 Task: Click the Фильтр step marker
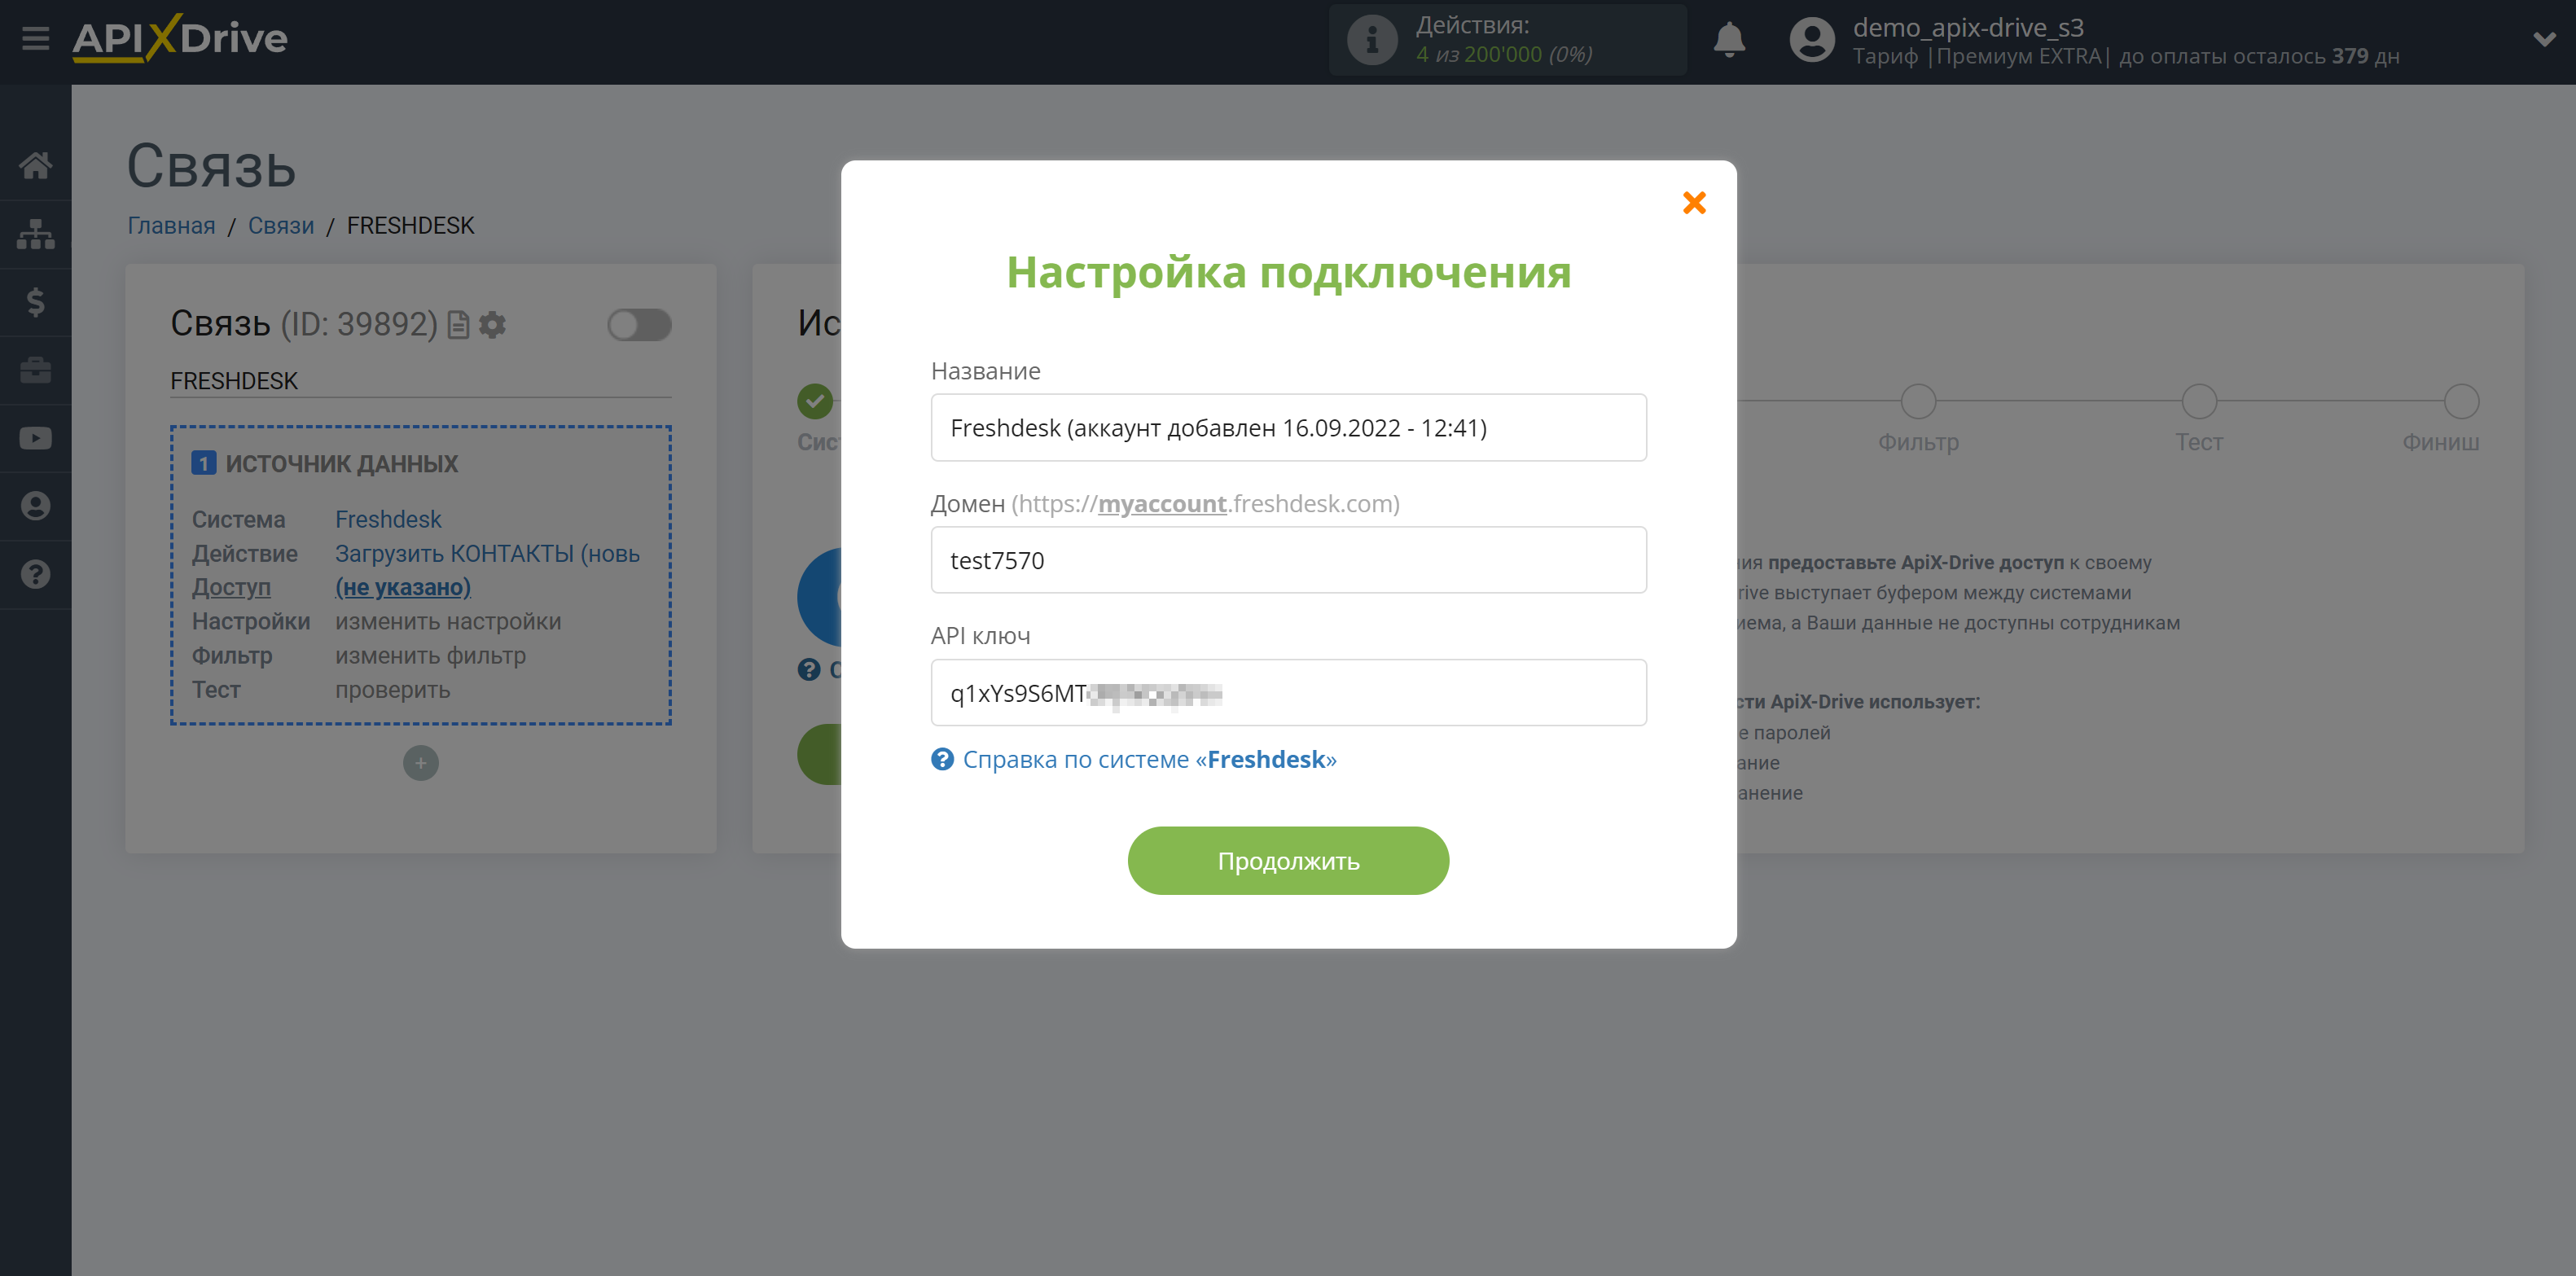1918,402
